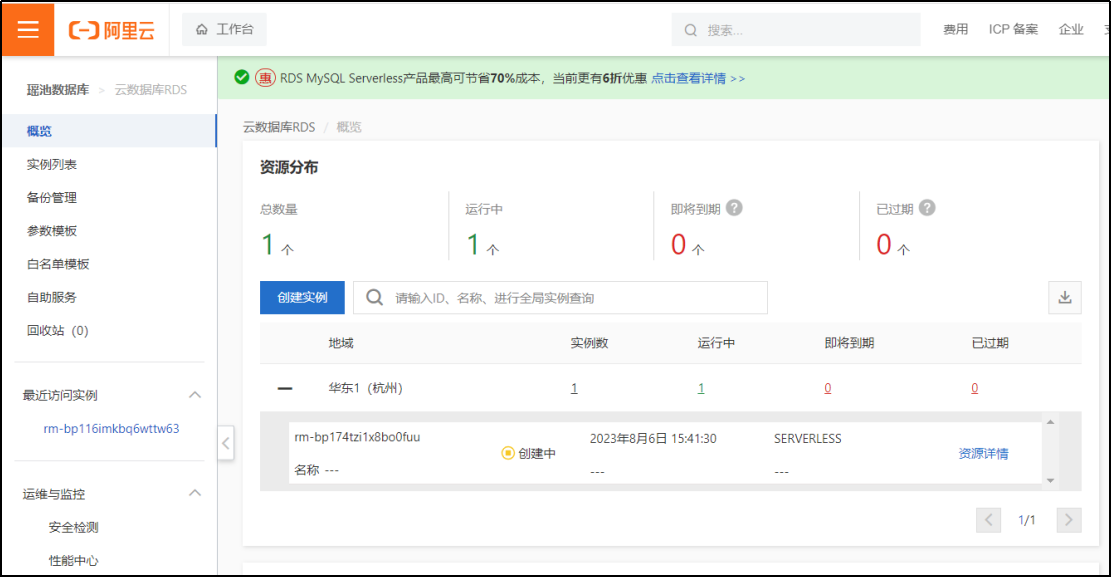This screenshot has height=577, width=1112.
Task: Open ICP 备案 in the top navigation
Action: [x=1013, y=30]
